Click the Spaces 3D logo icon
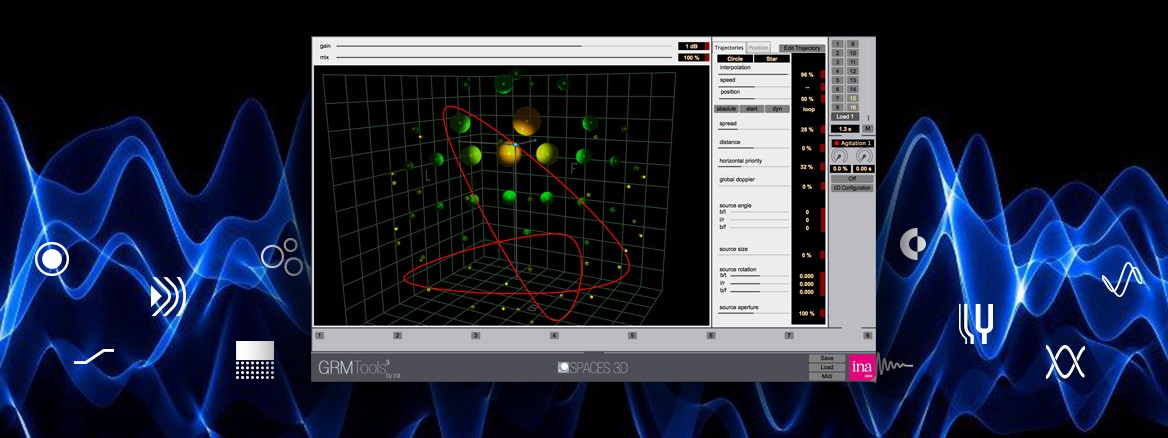Viewport: 1168px width, 438px height. pyautogui.click(x=564, y=367)
